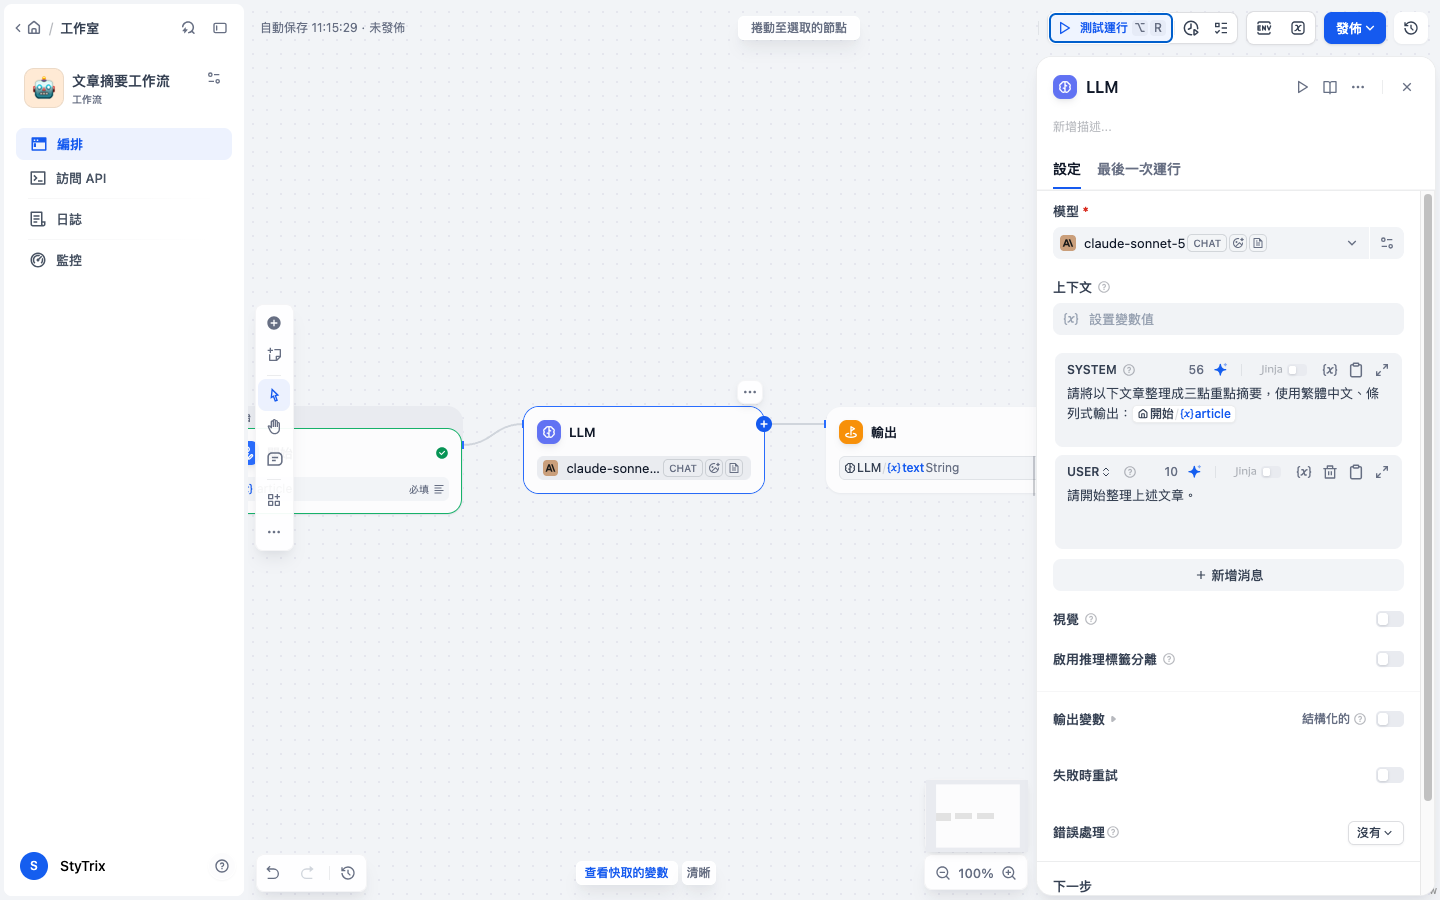The height and width of the screenshot is (900, 1440).
Task: Open the 編排 sidebar item
Action: coord(124,144)
